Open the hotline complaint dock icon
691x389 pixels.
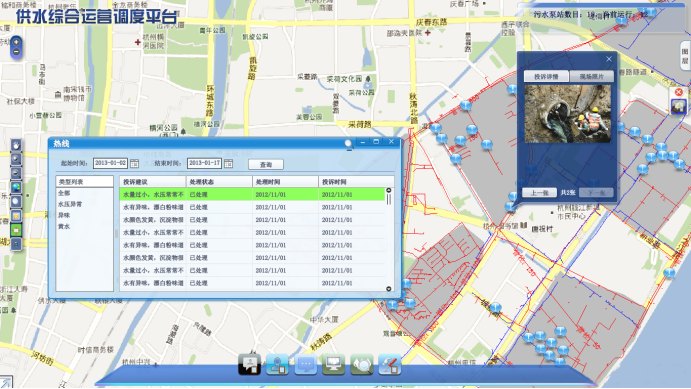249,365
